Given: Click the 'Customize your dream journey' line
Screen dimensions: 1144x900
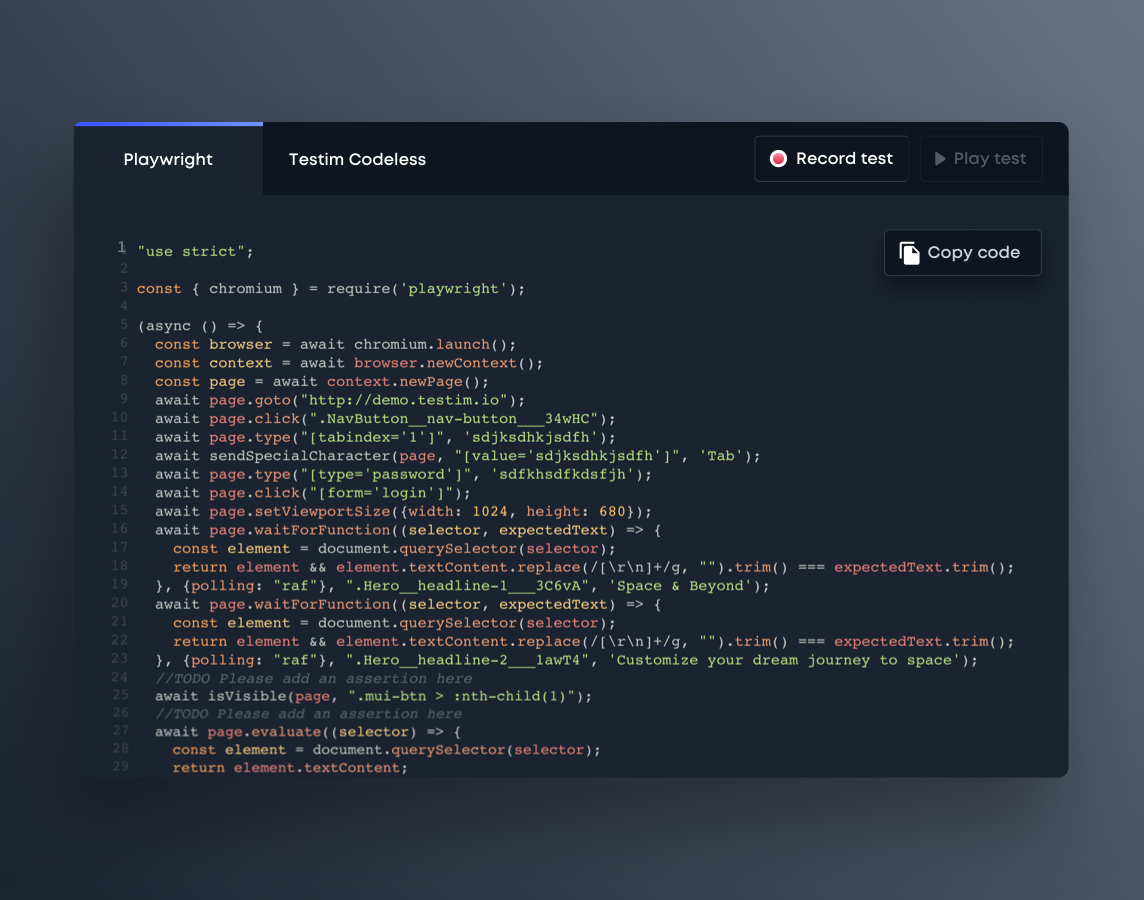Looking at the screenshot, I should click(x=566, y=660).
